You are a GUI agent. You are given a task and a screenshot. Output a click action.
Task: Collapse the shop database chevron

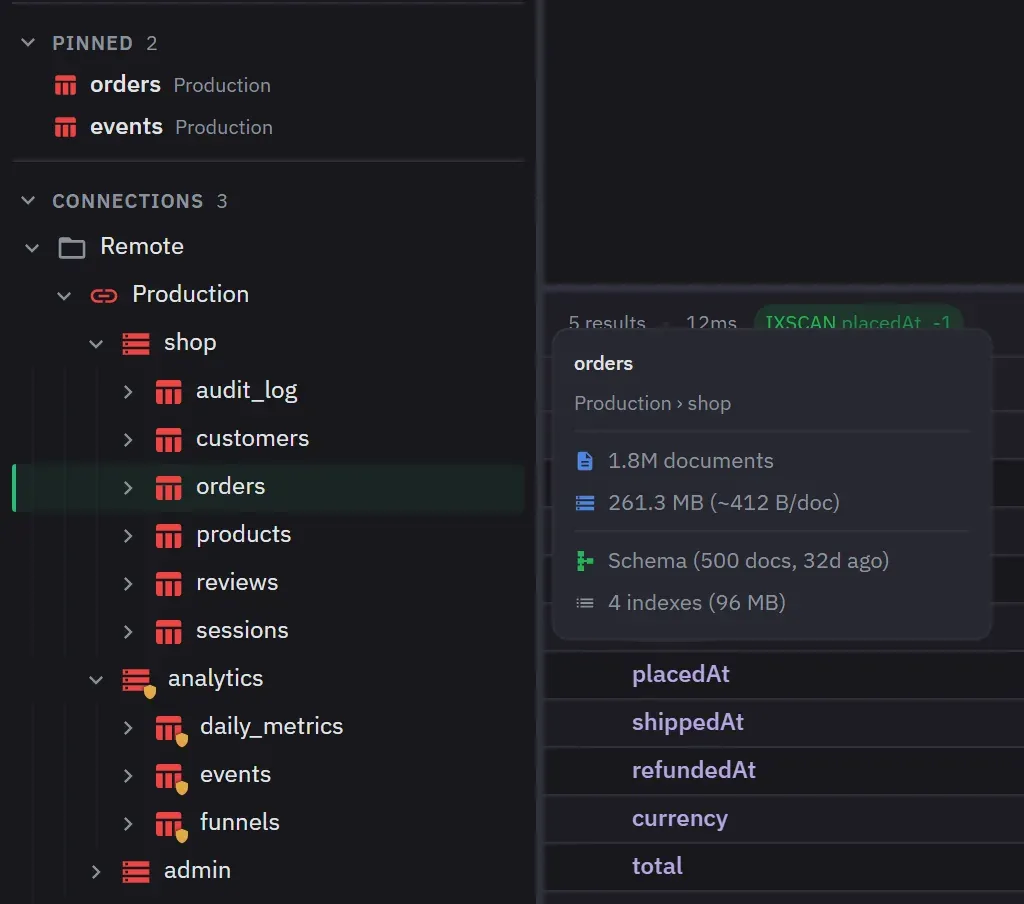(96, 344)
